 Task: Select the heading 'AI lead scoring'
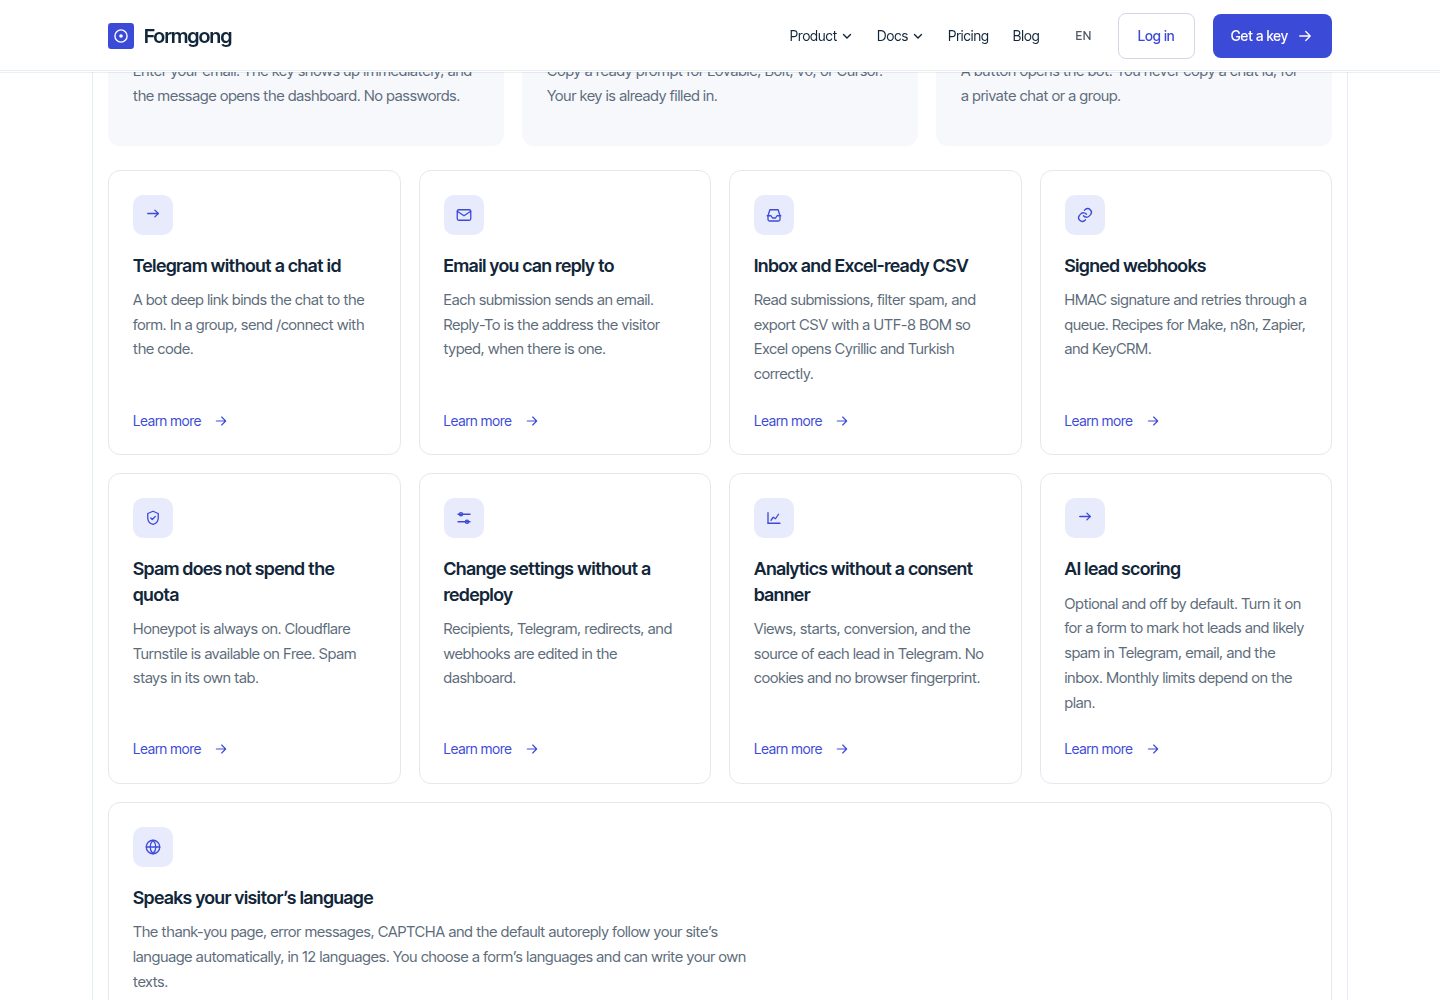coord(1122,569)
